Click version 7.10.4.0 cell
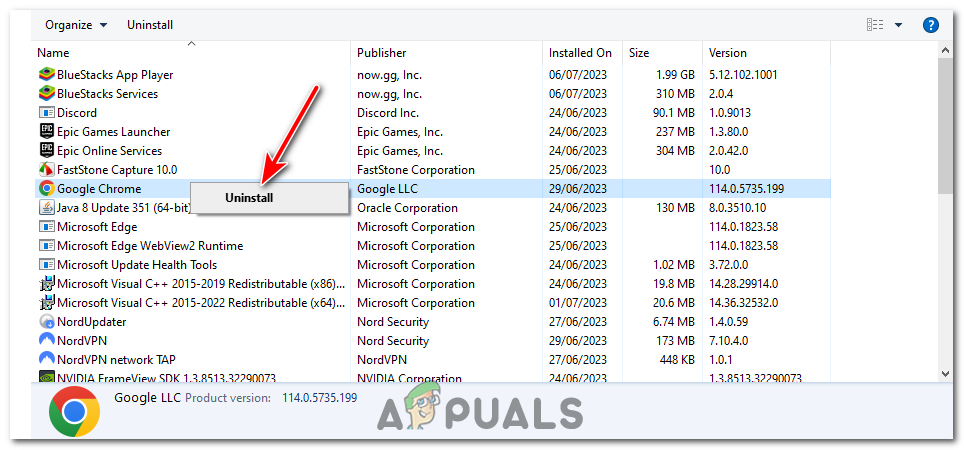964x450 pixels. point(727,341)
